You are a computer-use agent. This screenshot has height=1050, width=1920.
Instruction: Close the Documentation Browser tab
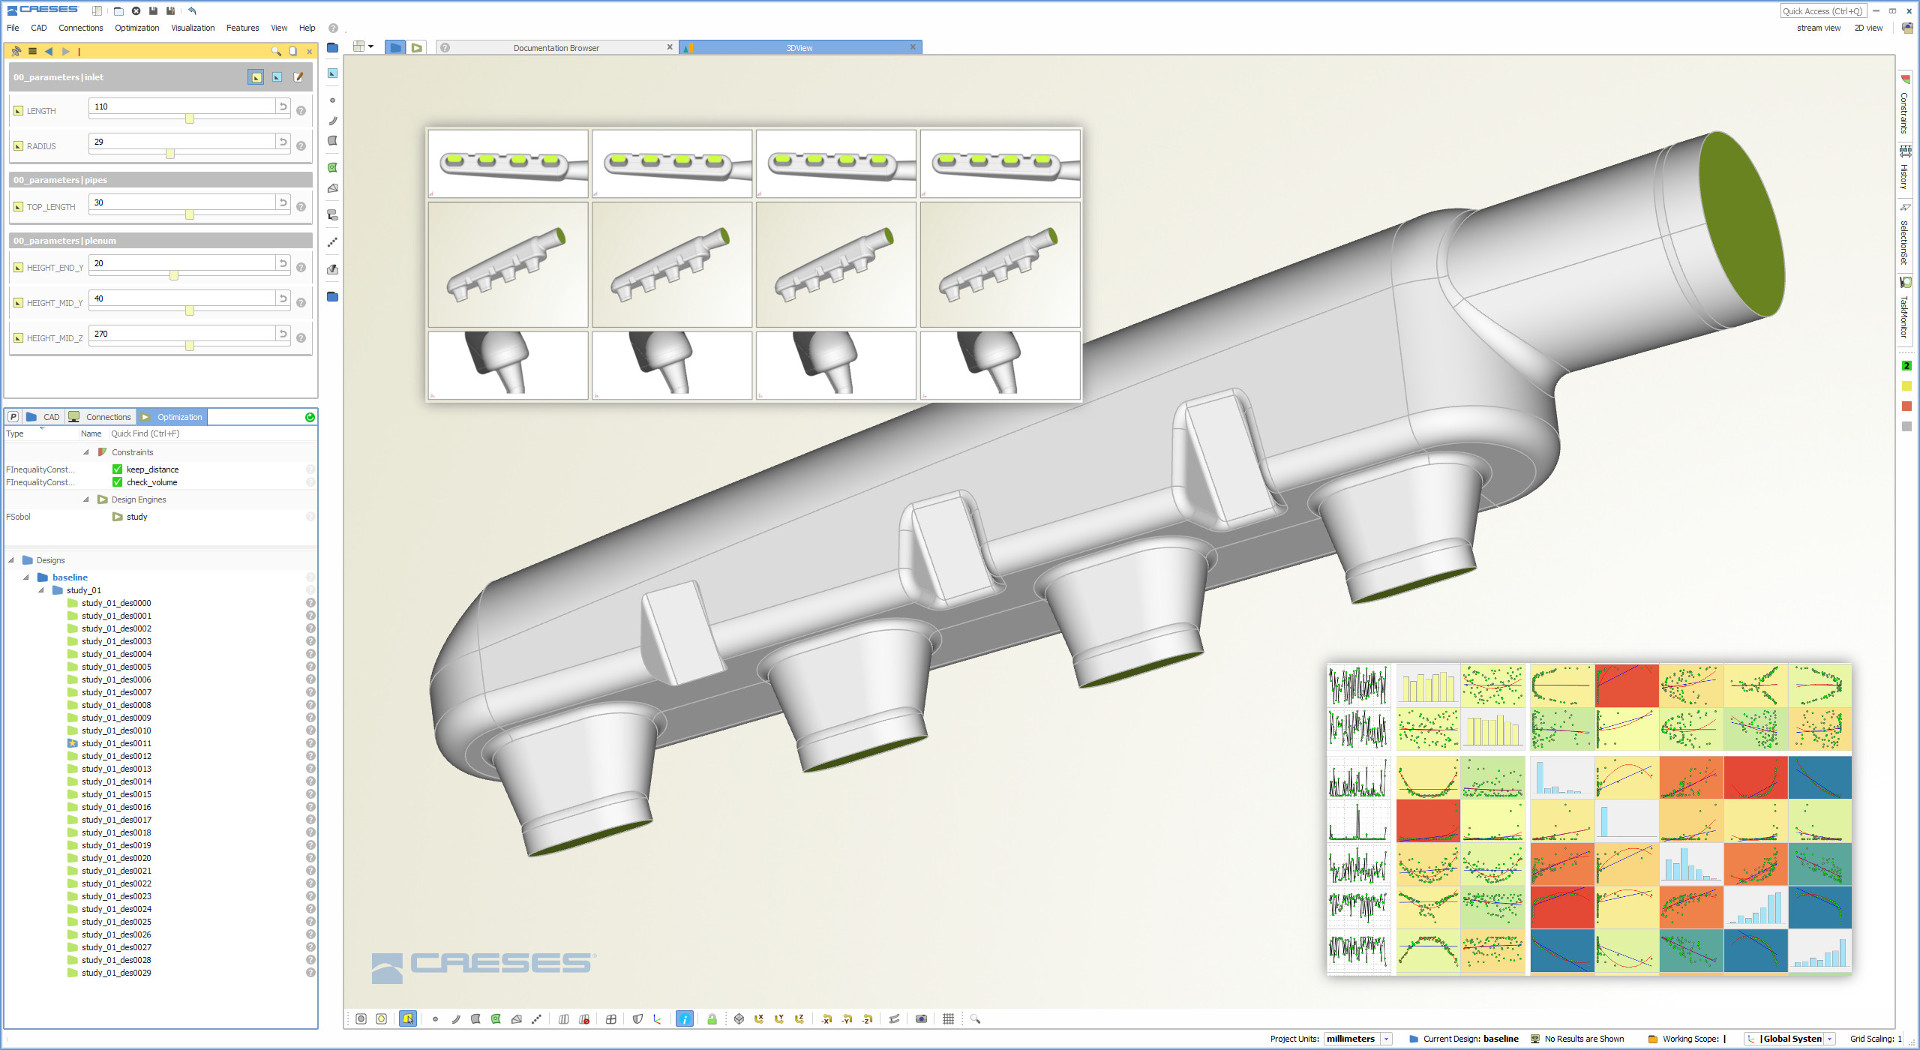[x=670, y=47]
